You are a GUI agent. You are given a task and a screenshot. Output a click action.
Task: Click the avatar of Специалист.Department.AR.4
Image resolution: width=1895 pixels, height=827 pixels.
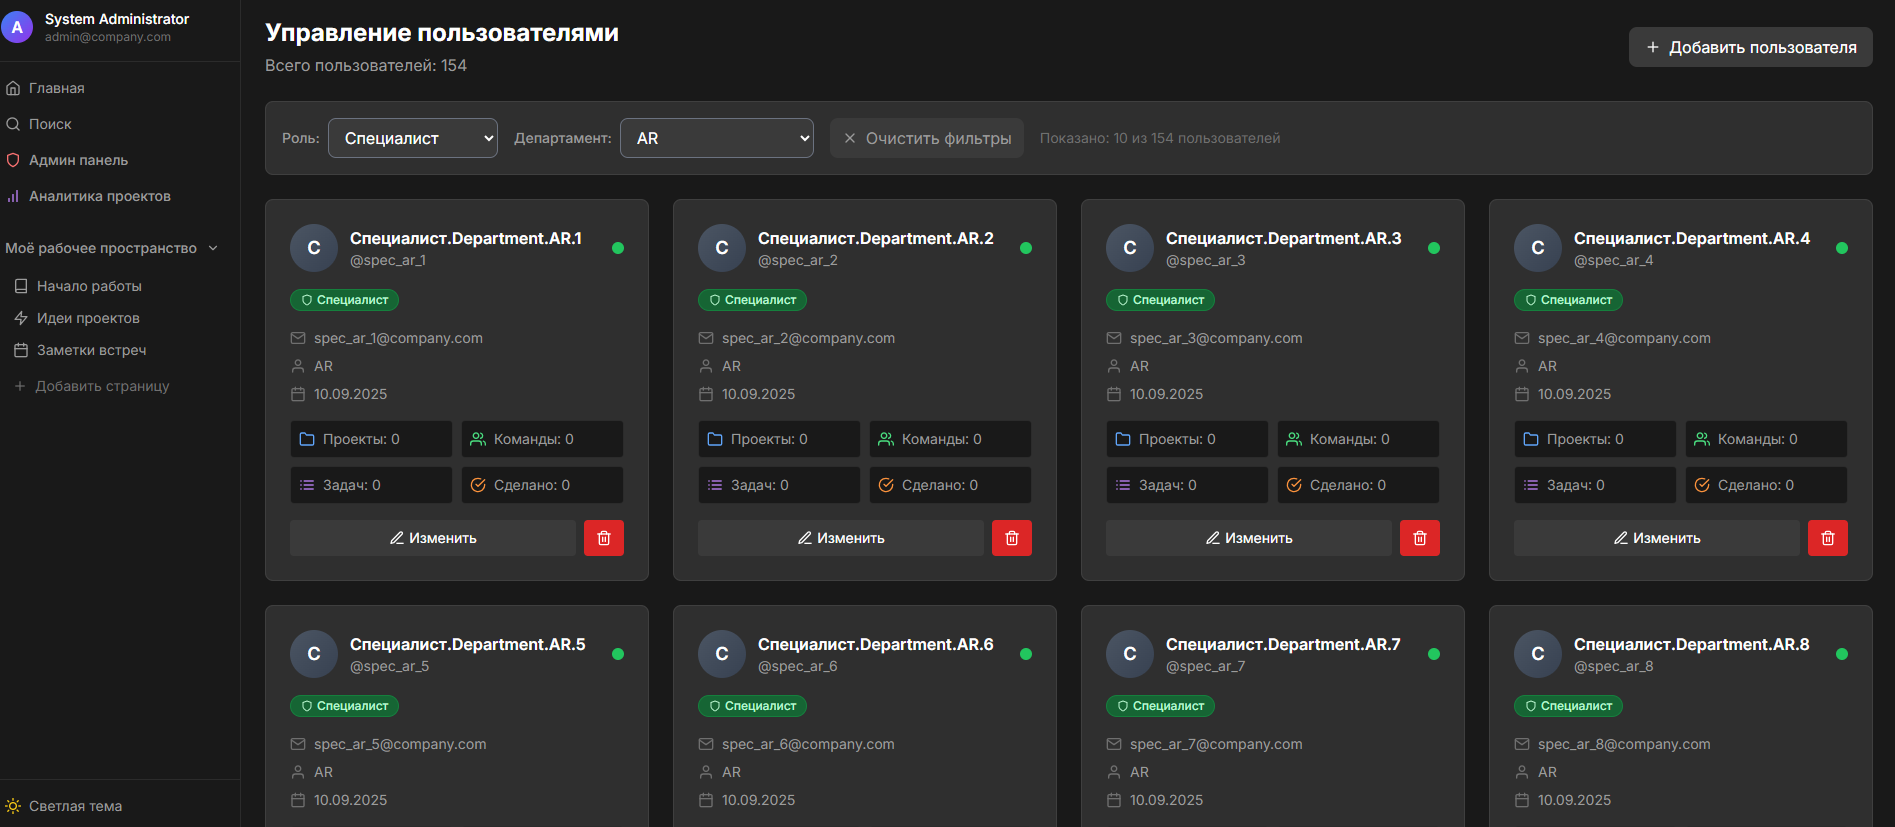[x=1538, y=248]
